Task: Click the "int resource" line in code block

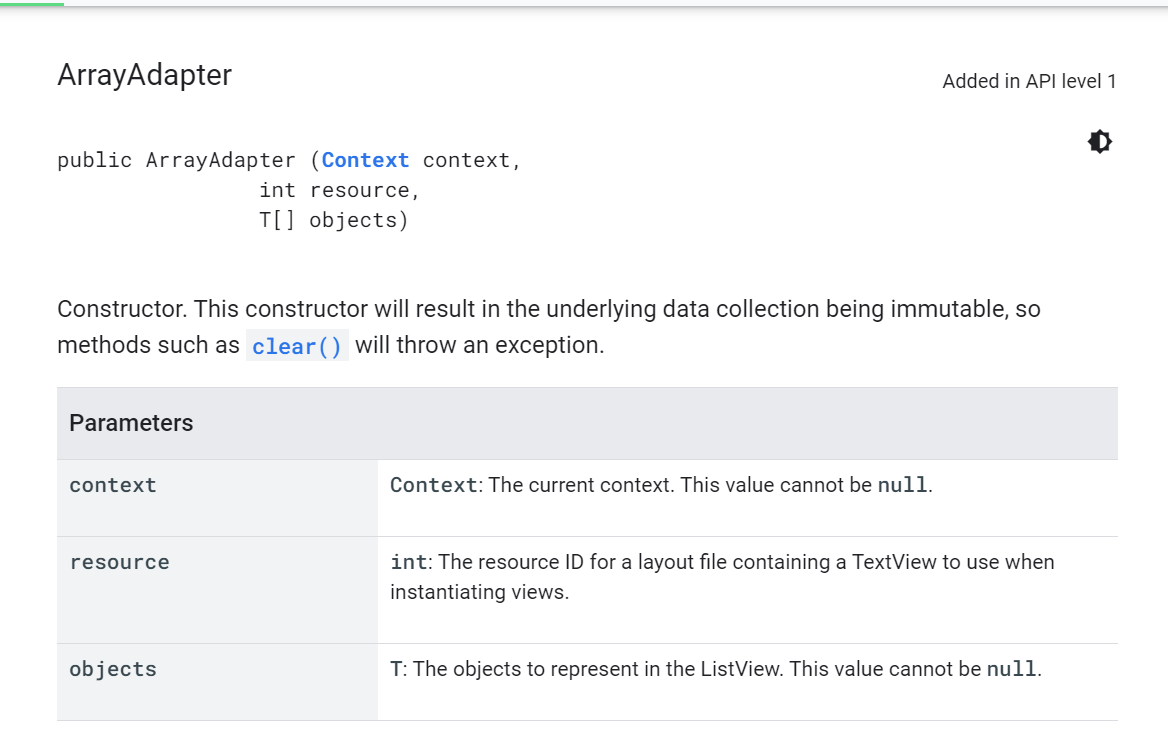Action: coord(340,190)
